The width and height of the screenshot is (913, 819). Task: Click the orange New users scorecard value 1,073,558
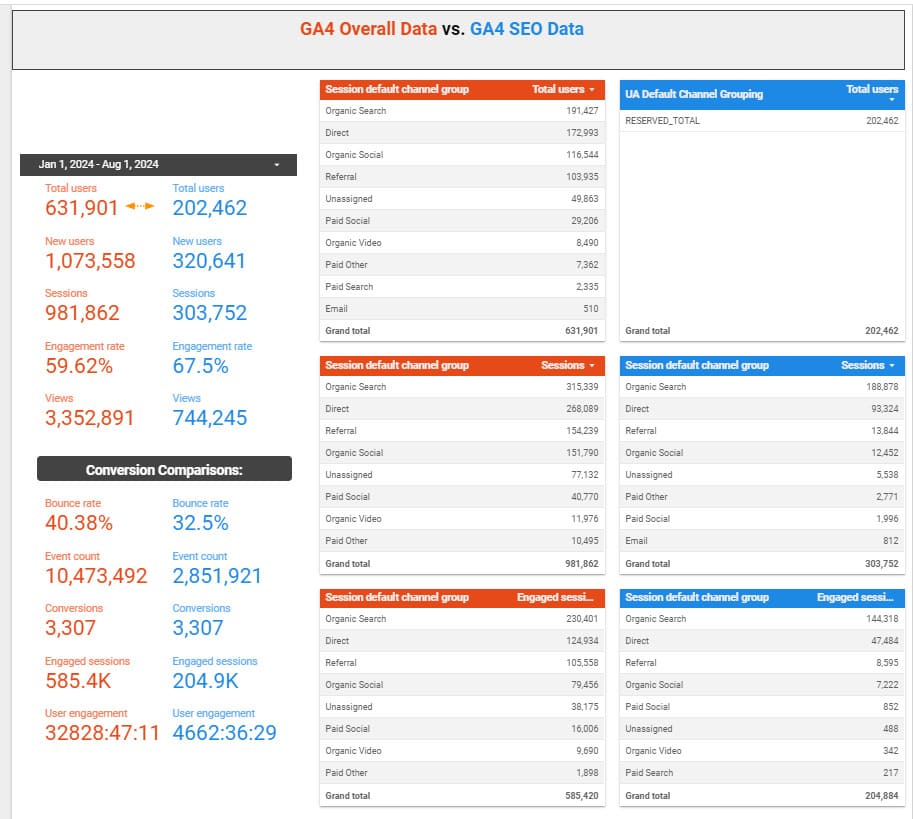90,261
